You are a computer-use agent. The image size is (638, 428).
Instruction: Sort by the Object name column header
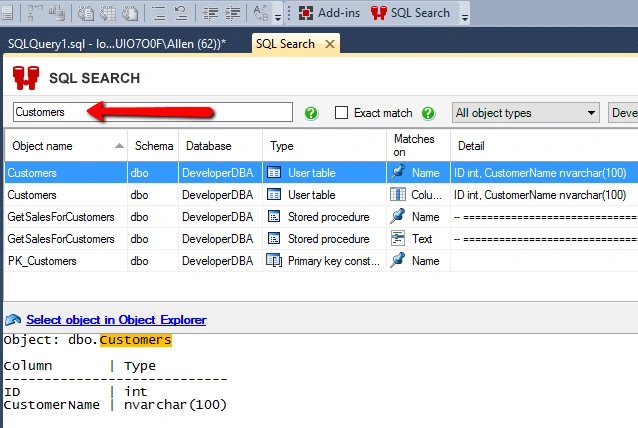tap(66, 146)
